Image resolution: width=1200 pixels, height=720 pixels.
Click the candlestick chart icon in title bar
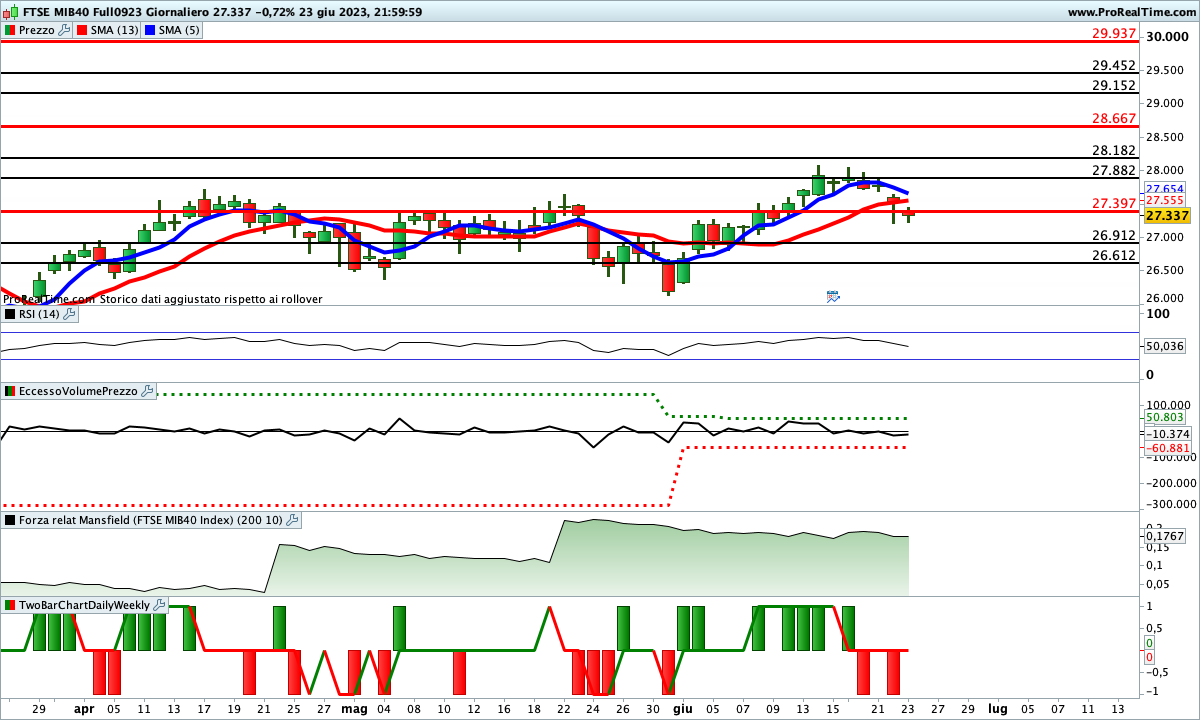[x=9, y=12]
